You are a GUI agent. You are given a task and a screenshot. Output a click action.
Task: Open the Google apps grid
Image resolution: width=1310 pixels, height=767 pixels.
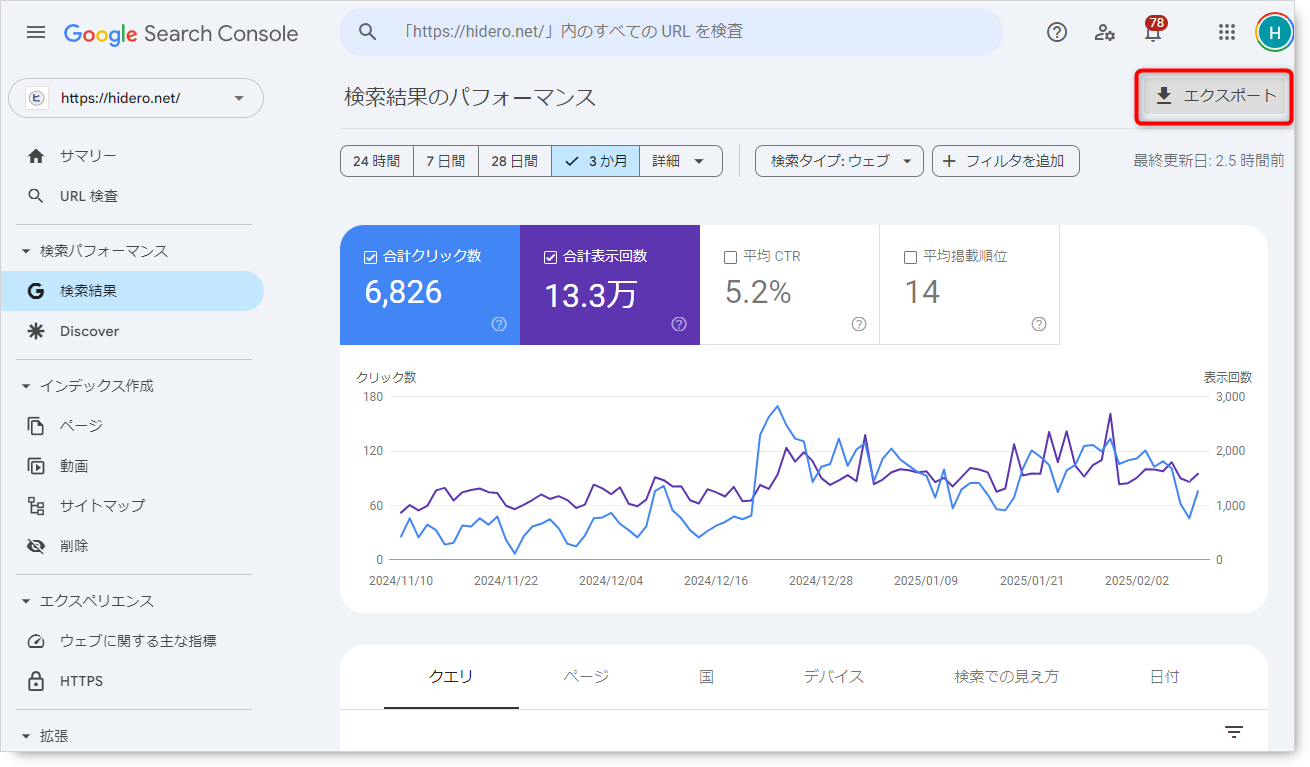tap(1226, 33)
